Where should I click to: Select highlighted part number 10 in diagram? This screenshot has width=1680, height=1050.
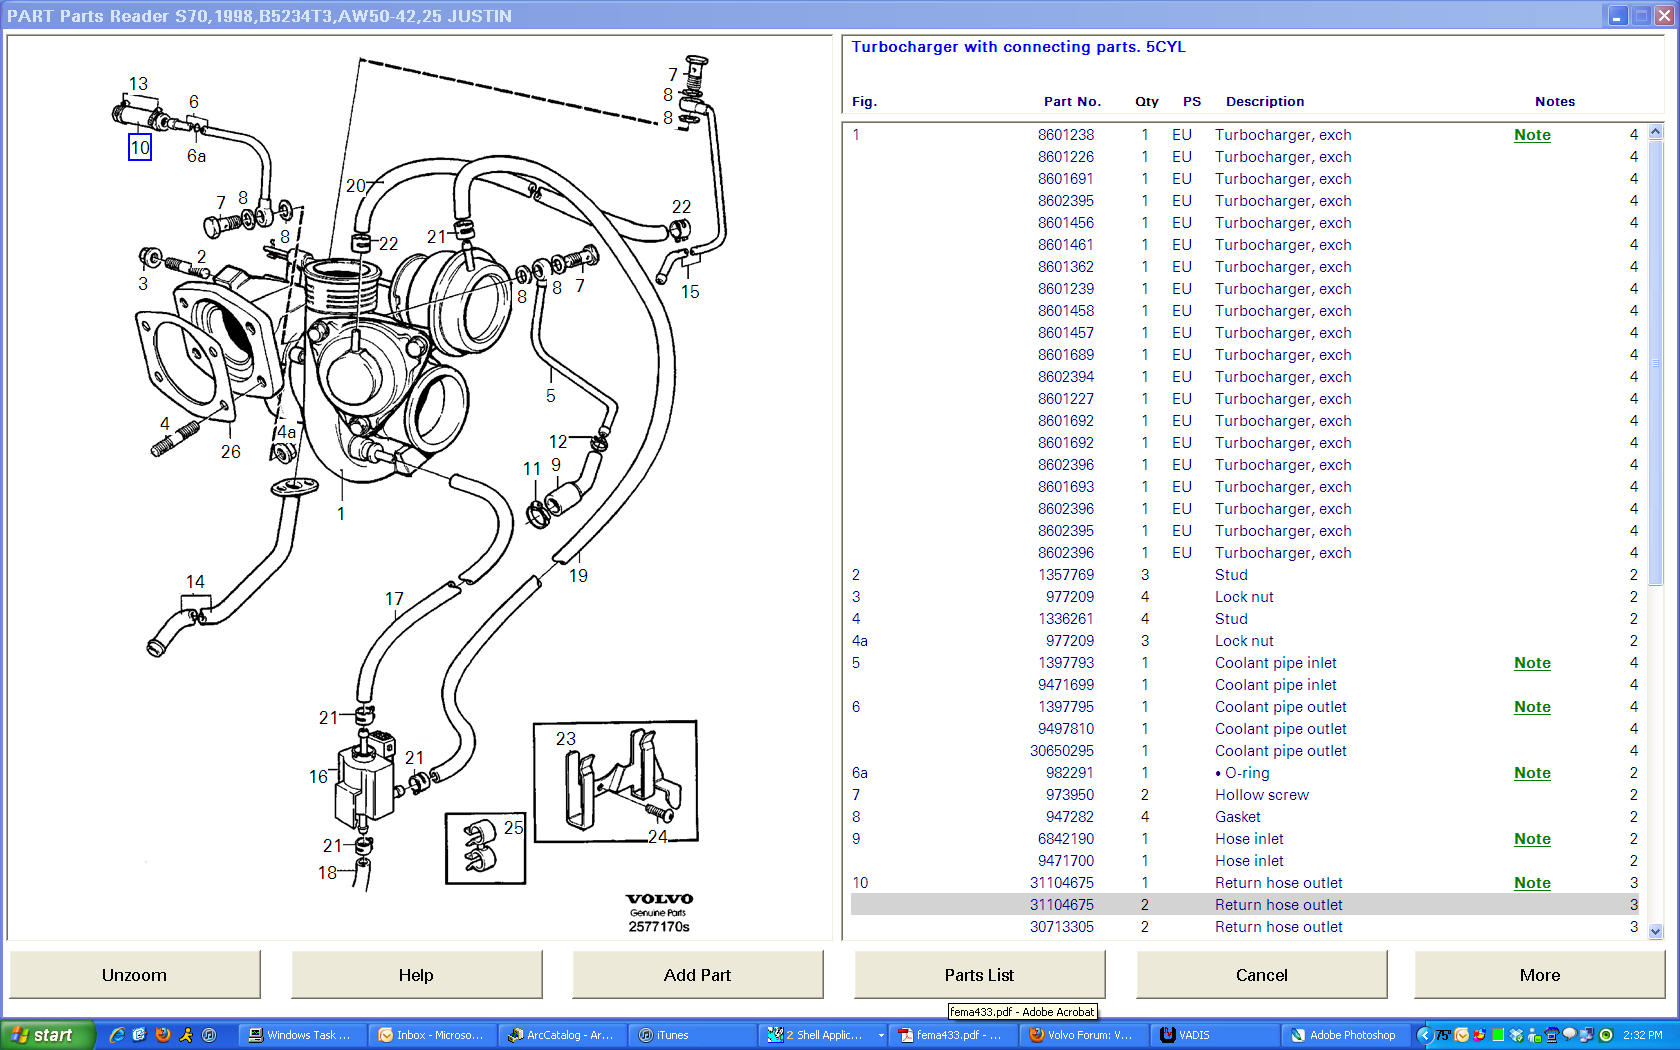point(140,148)
